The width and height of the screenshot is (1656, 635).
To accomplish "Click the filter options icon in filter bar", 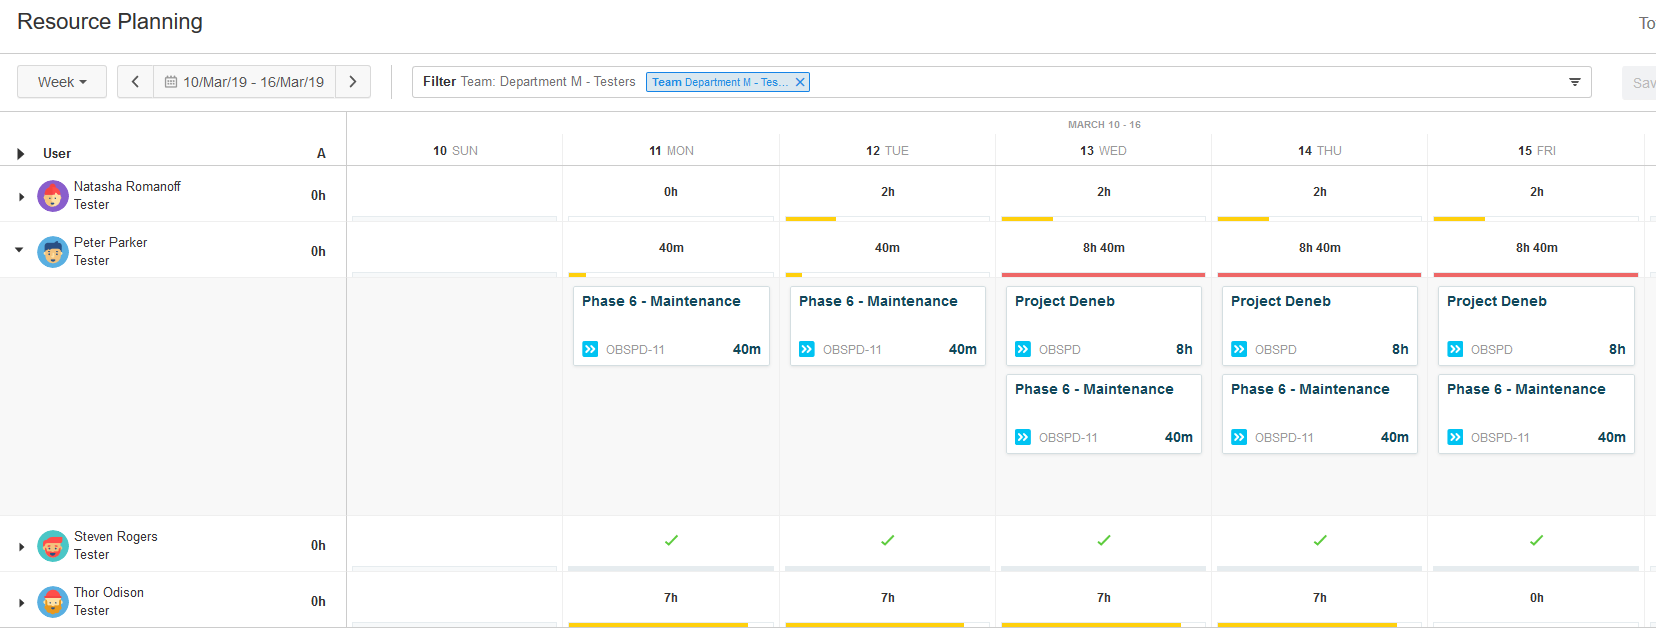I will tap(1574, 82).
